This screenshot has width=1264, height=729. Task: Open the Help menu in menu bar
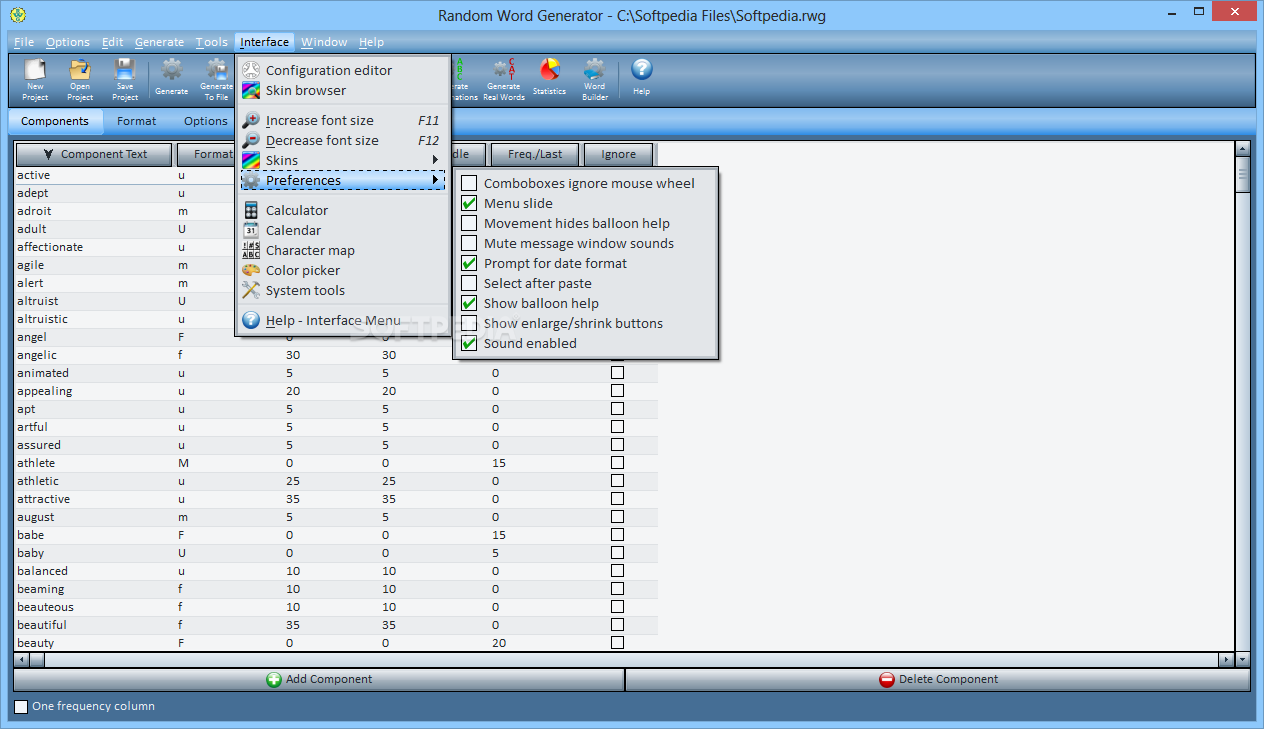371,42
